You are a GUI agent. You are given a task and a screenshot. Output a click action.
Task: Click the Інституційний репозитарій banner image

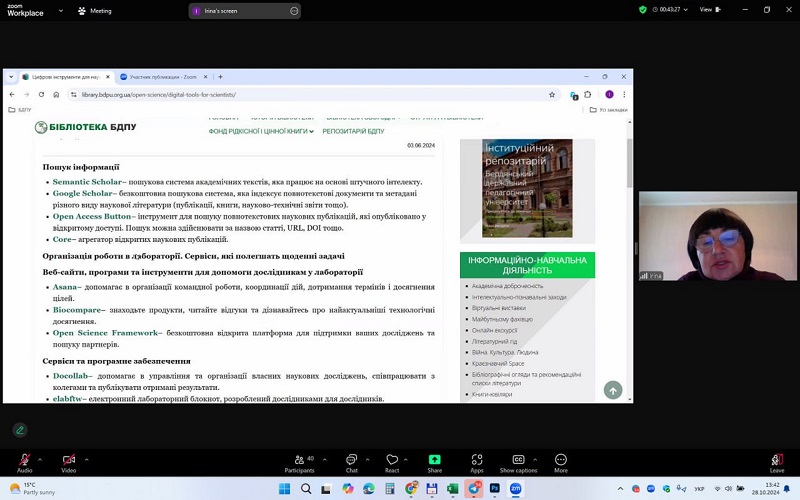[527, 188]
